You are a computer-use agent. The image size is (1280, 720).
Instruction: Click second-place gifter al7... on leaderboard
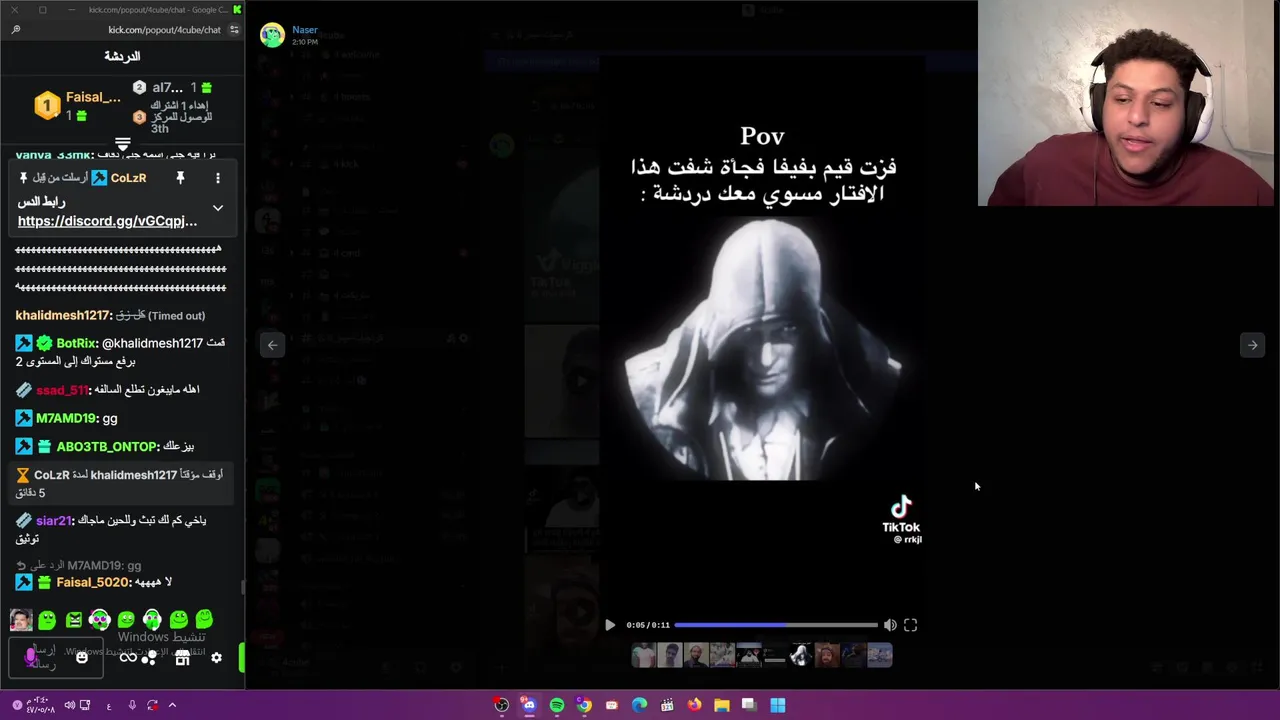click(x=168, y=88)
